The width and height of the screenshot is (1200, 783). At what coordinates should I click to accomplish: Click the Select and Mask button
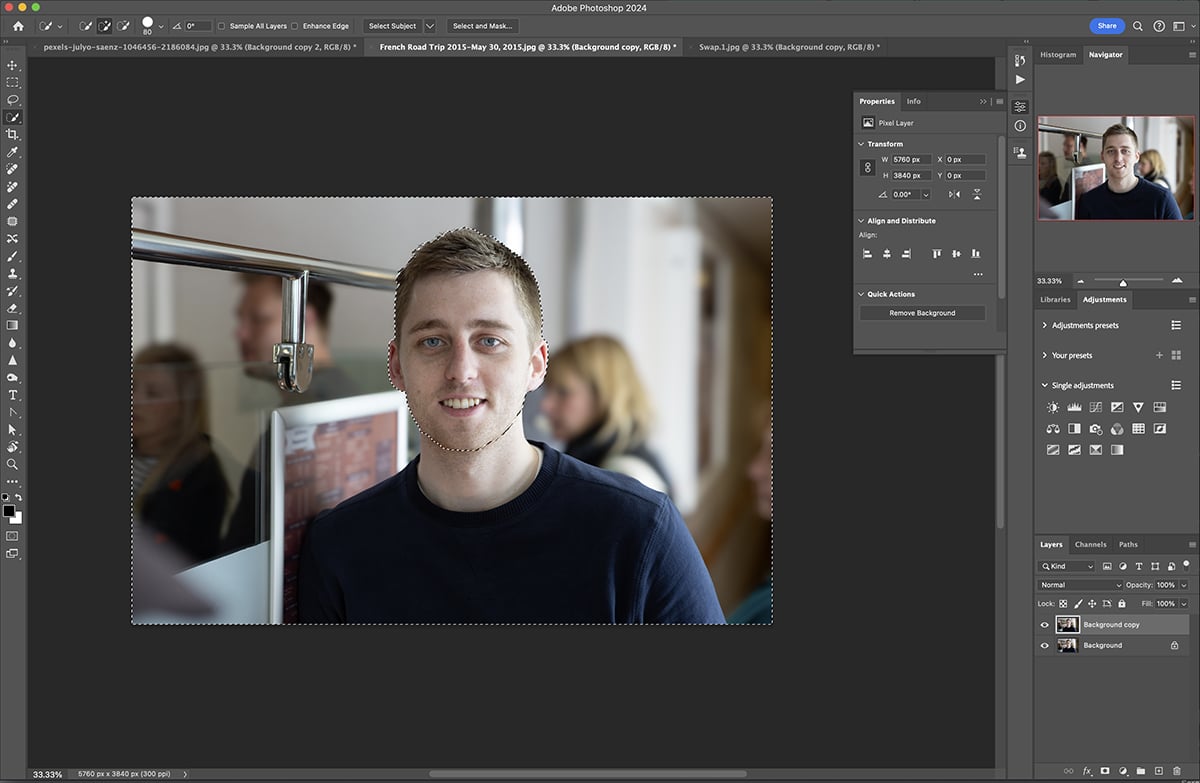pyautogui.click(x=483, y=25)
